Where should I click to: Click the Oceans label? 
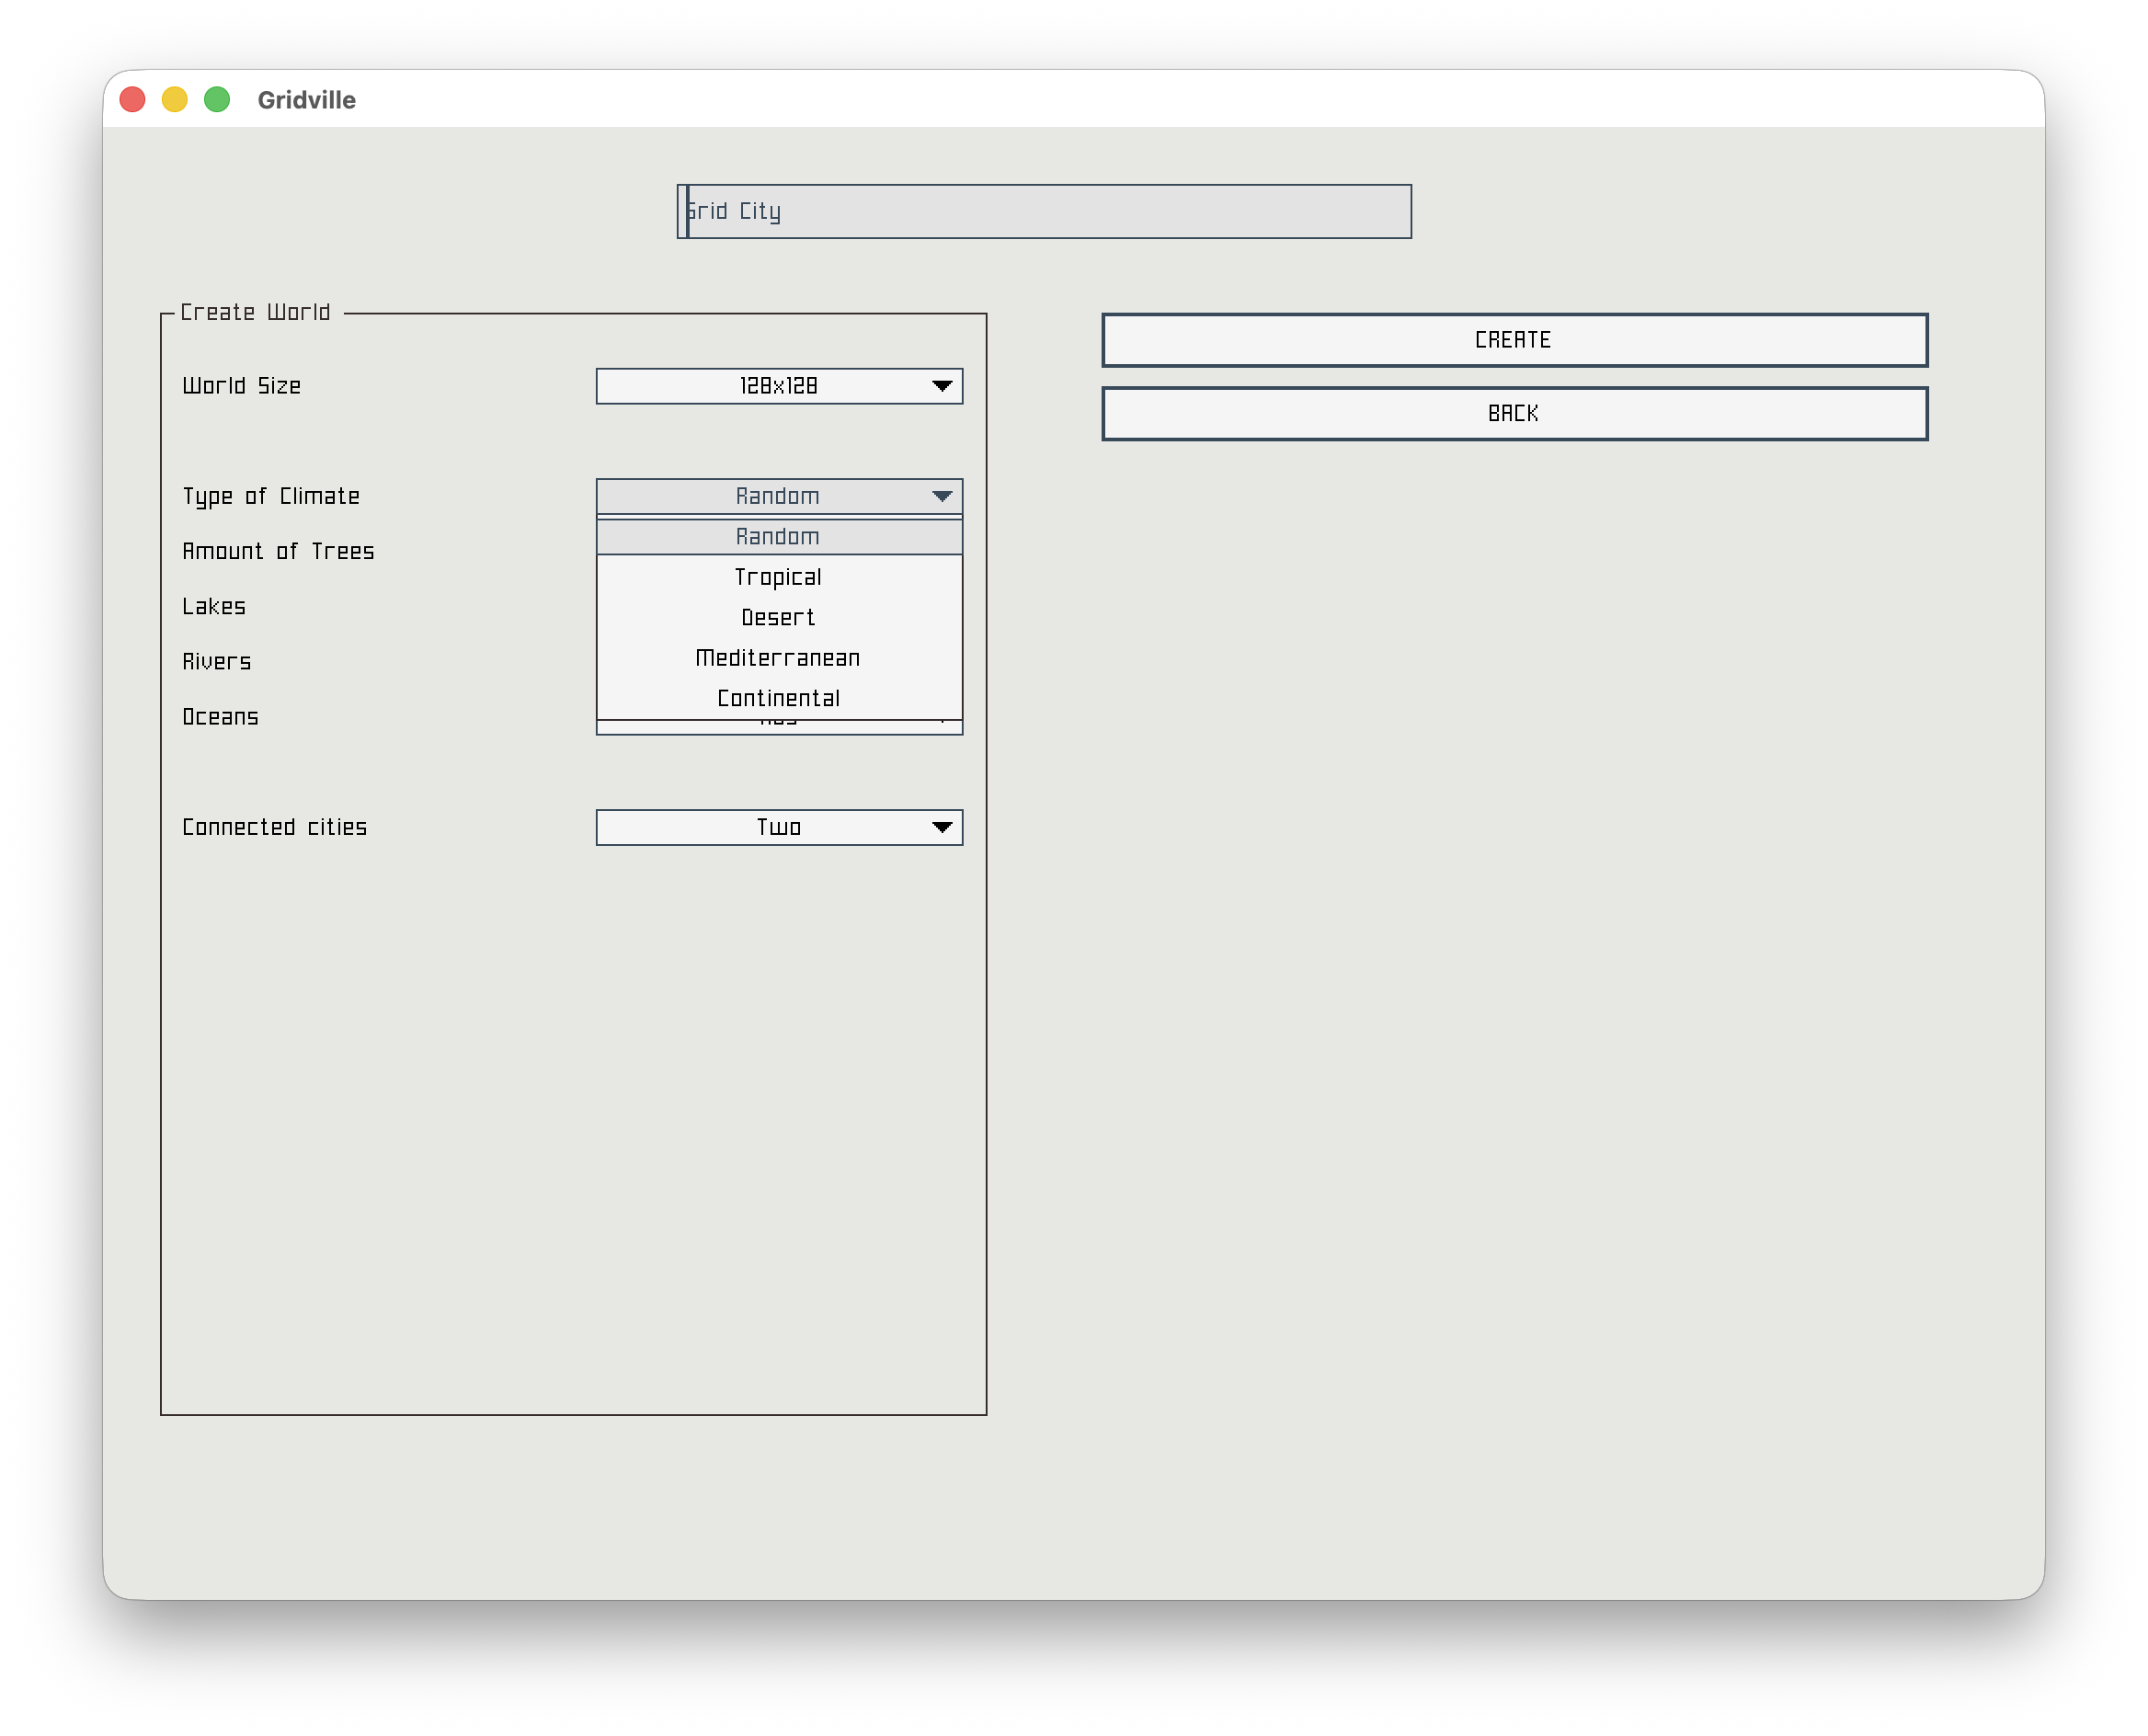220,717
